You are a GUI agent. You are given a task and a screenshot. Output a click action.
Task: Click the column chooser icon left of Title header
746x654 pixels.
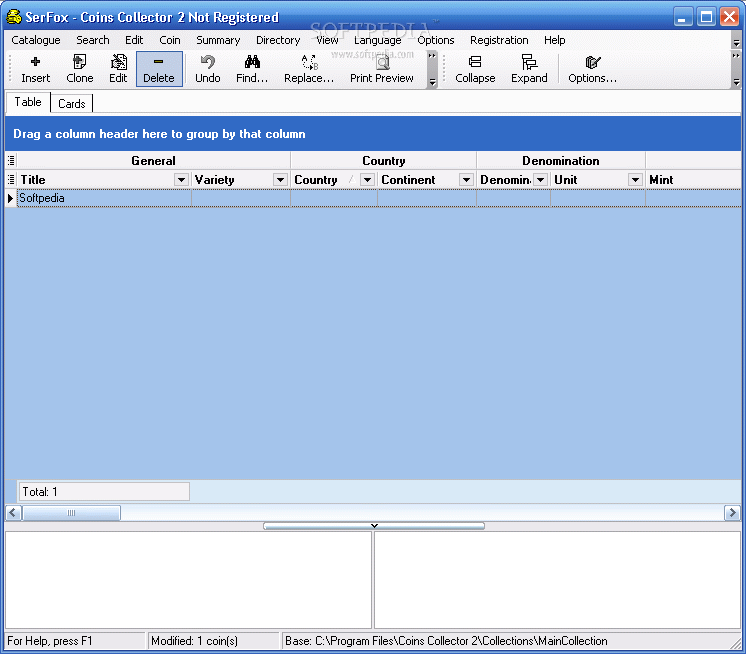click(x=11, y=179)
